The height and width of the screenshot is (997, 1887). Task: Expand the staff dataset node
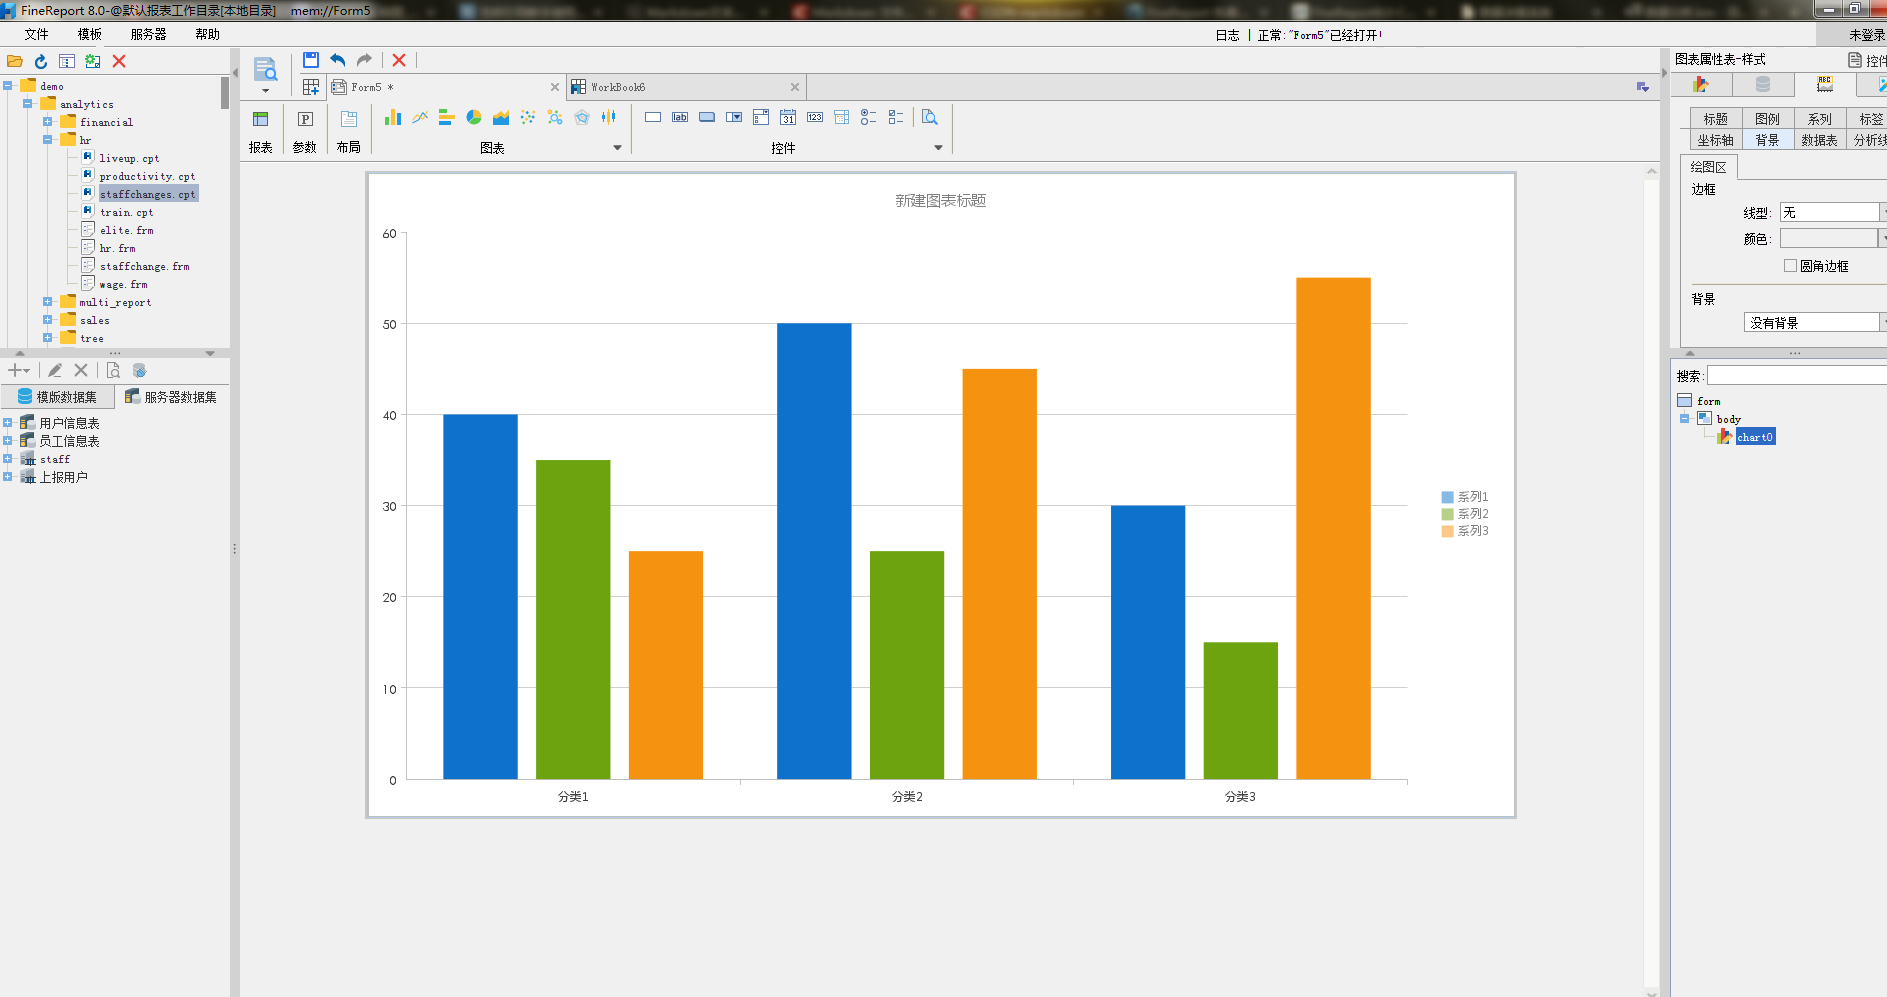tap(7, 459)
